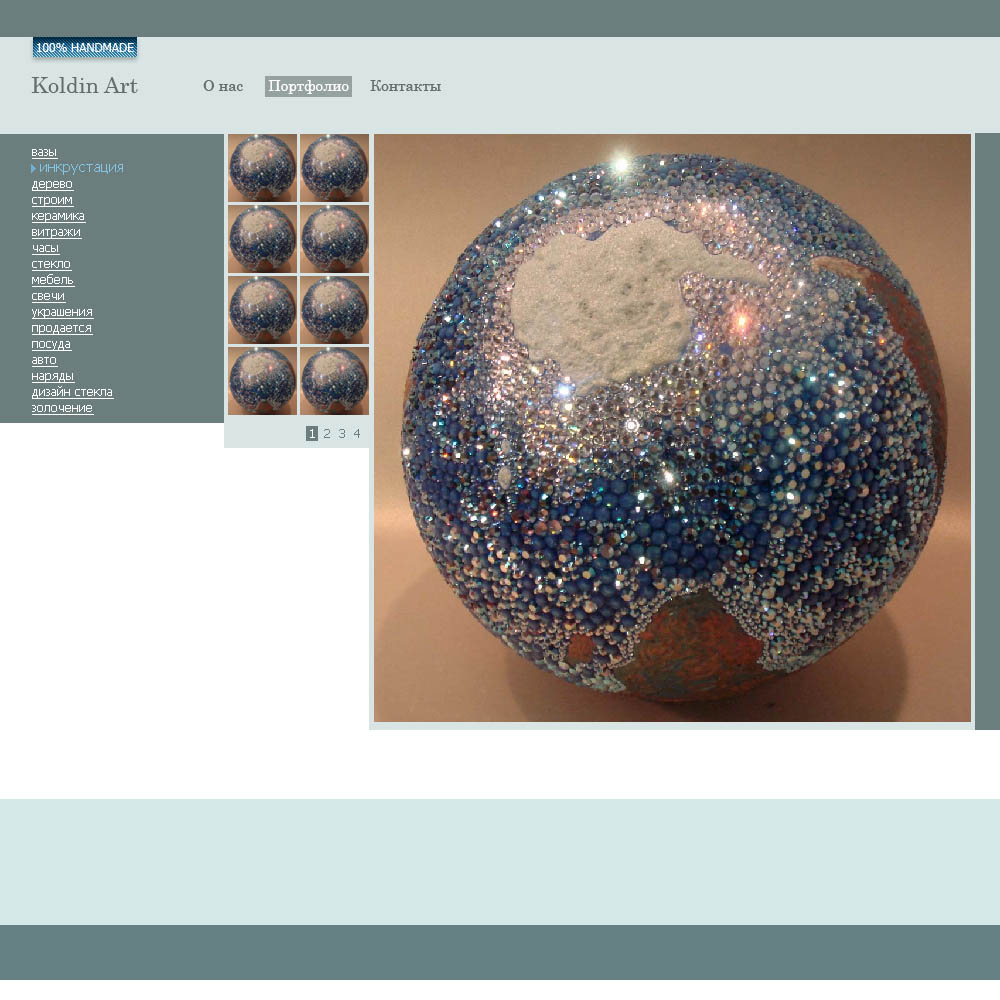Select the Портфолио menu tab

308,86
